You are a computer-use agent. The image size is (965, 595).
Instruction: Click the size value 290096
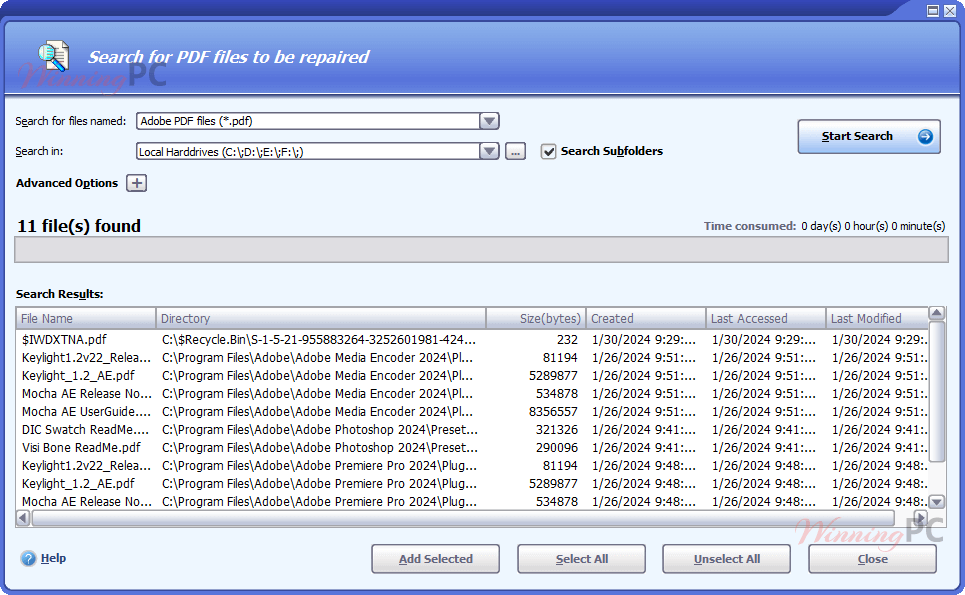(557, 447)
